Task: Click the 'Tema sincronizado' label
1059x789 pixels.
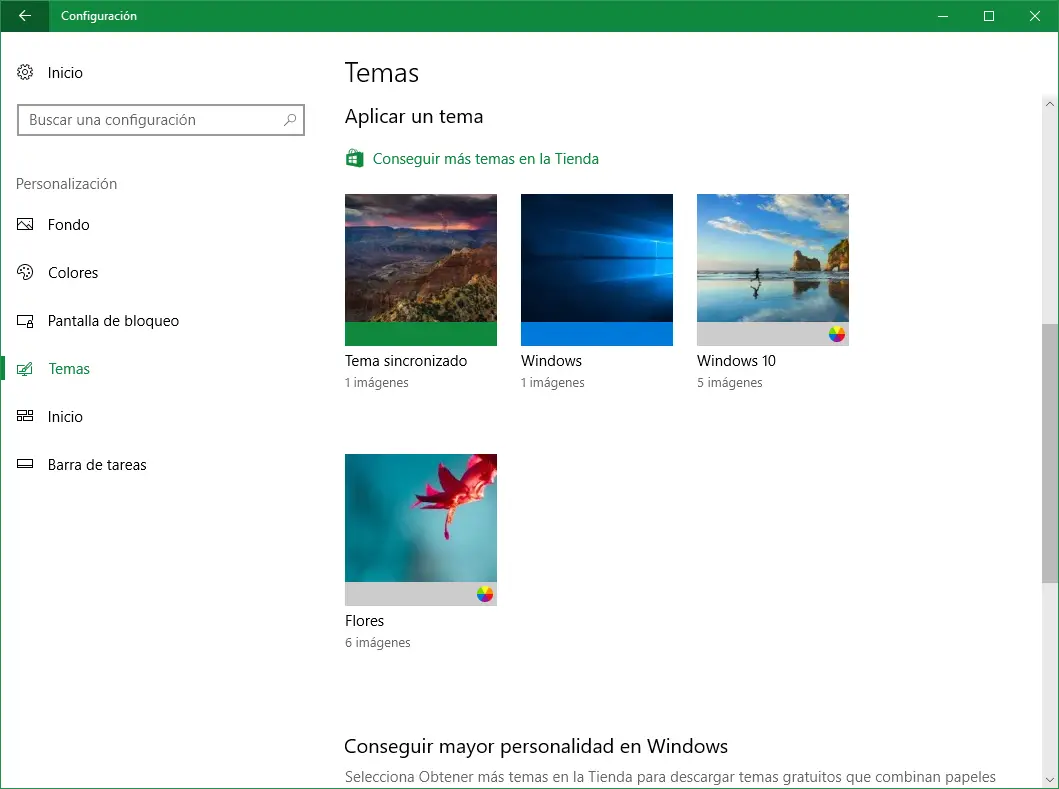Action: coord(406,361)
